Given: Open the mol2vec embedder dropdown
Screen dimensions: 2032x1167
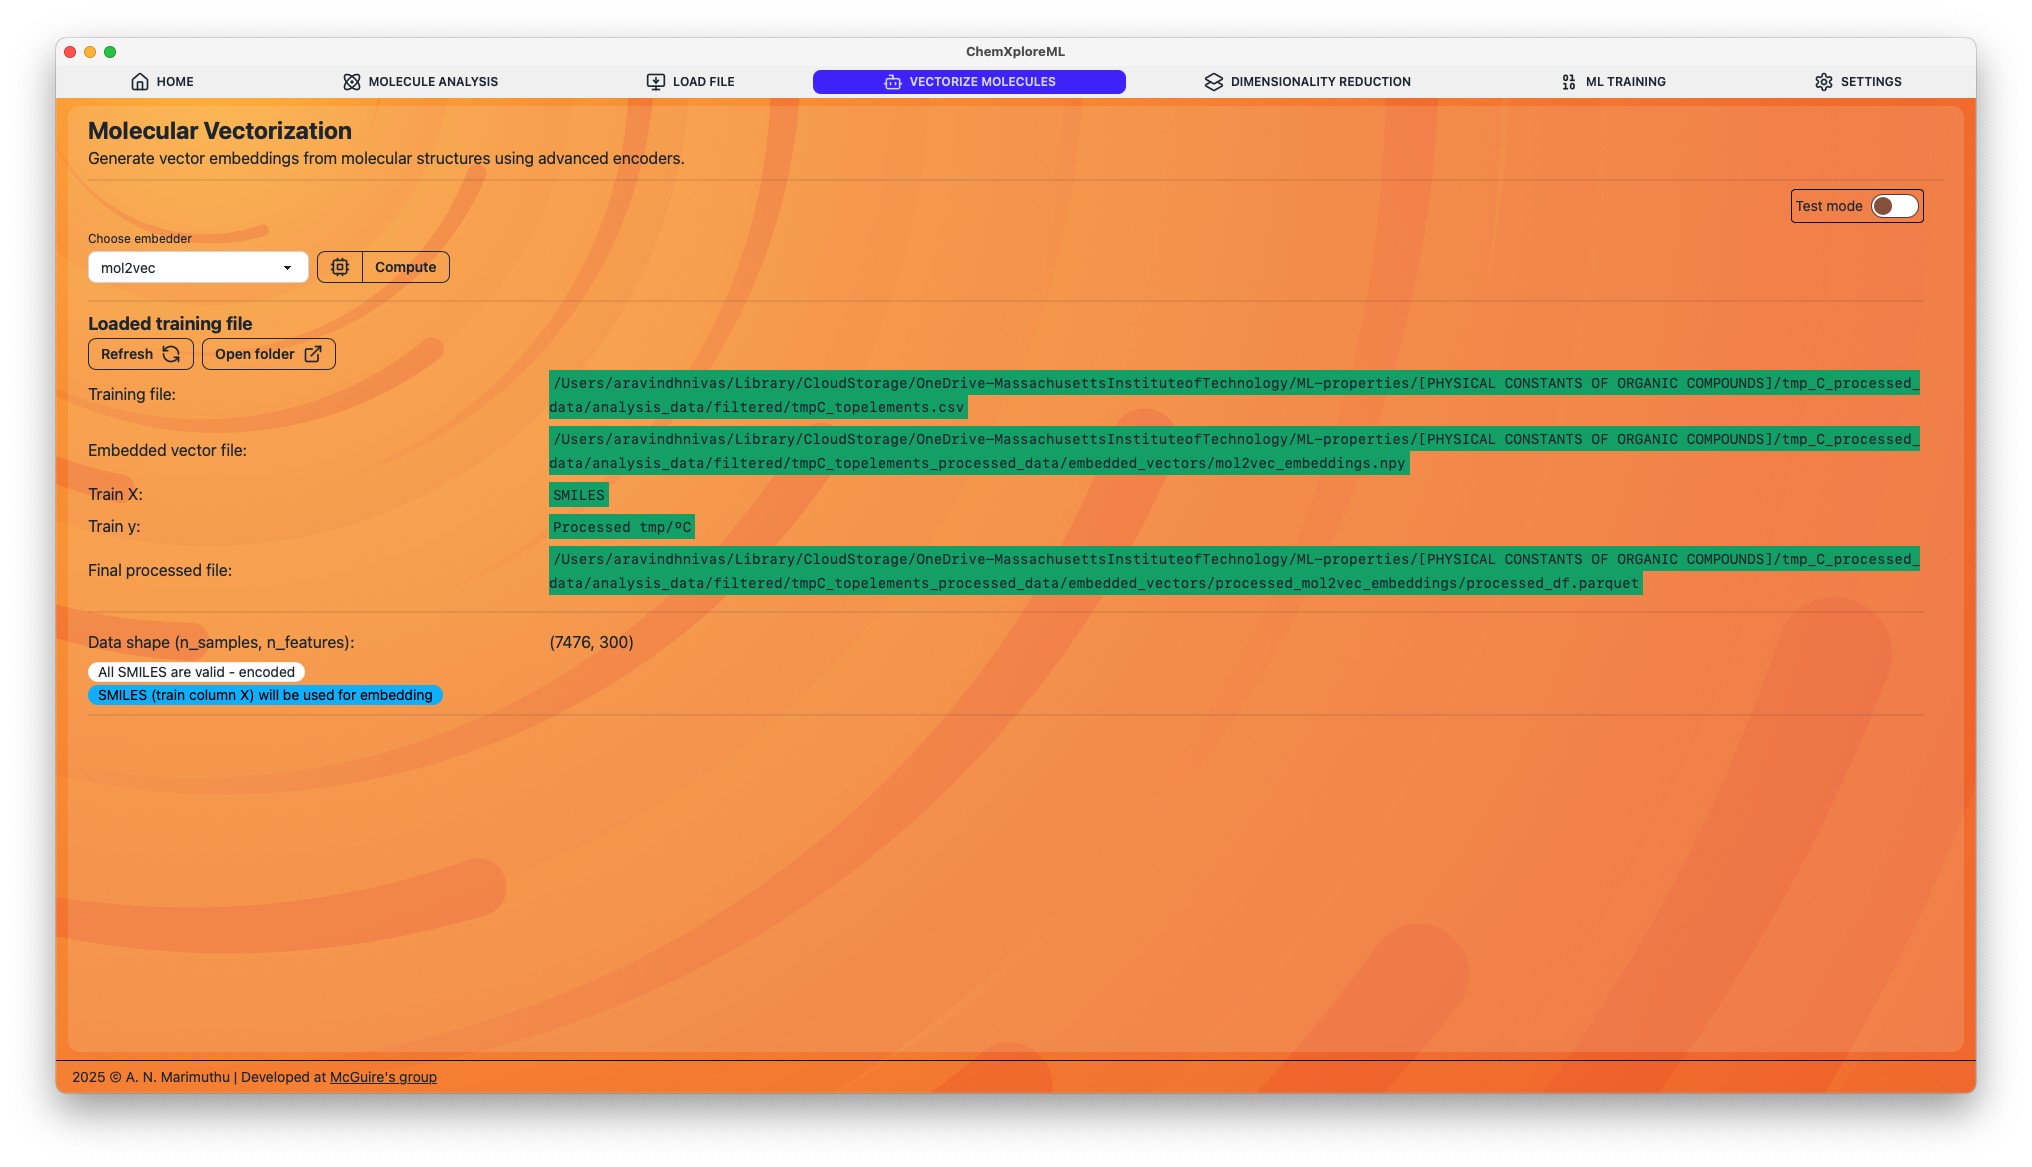Looking at the screenshot, I should (198, 268).
